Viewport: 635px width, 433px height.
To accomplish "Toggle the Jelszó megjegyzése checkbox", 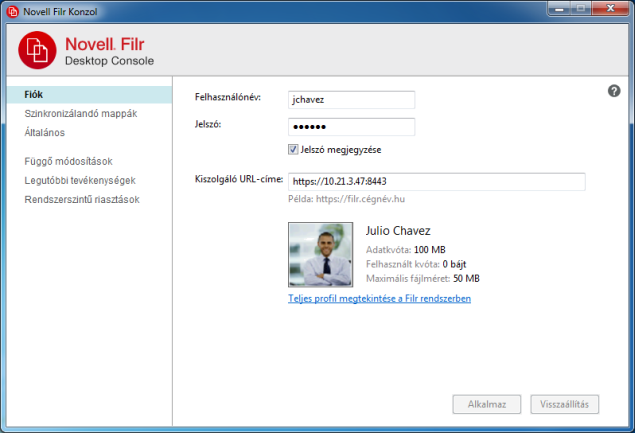I will point(293,149).
